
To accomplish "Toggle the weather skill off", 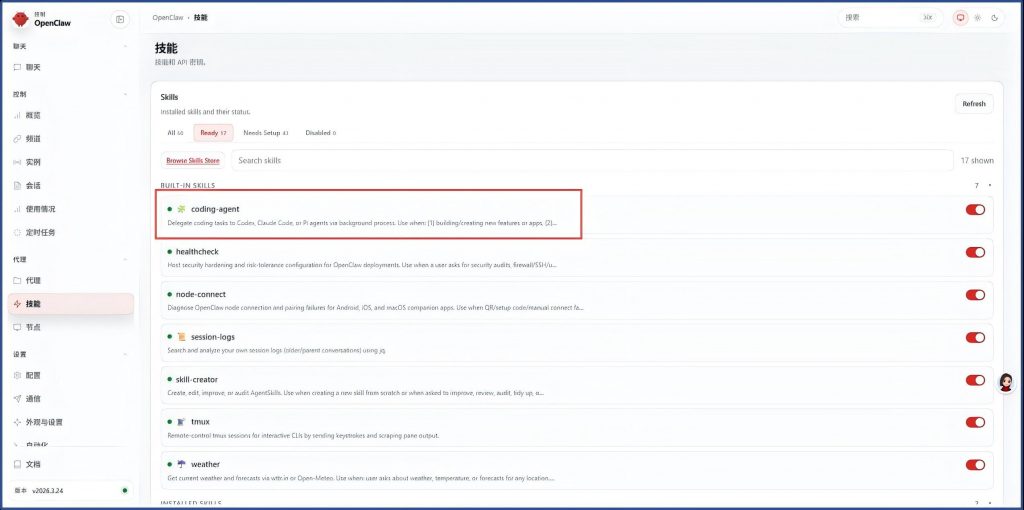I will tap(975, 464).
